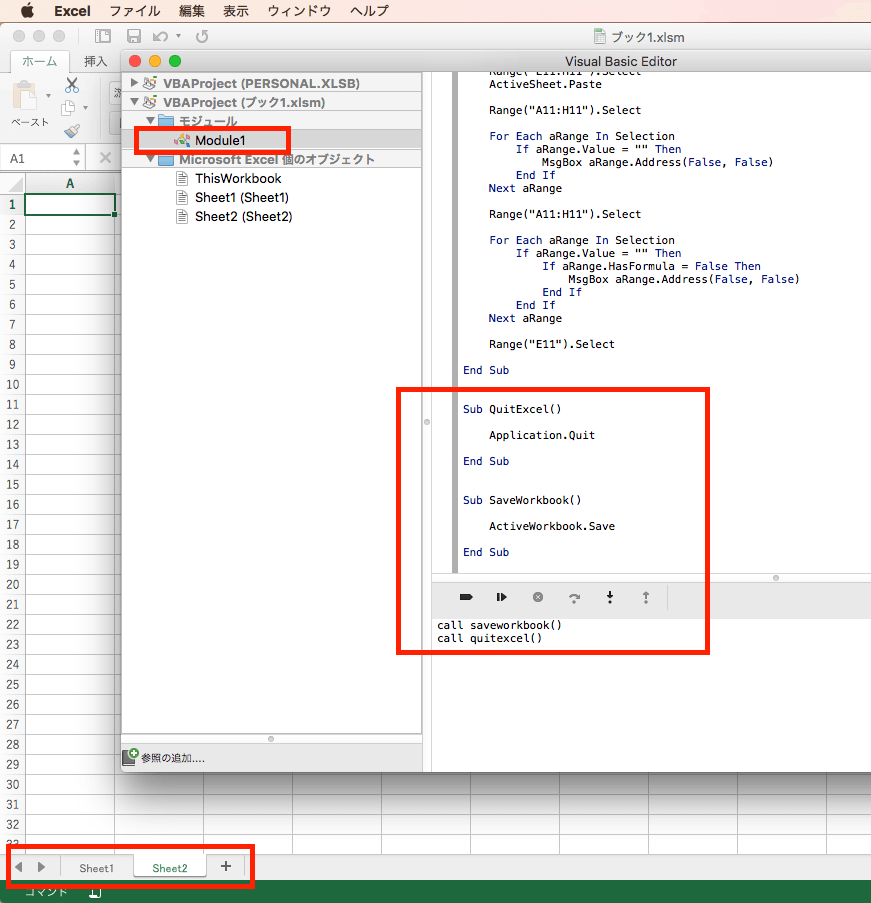Viewport: 871px width, 903px height.
Task: Expand VBAProject (PERSONAL.XLSB) tree node
Action: click(134, 83)
